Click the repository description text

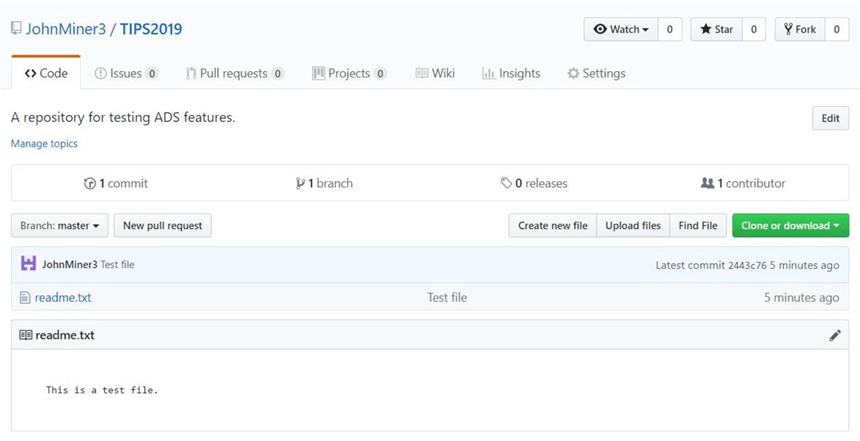[123, 117]
